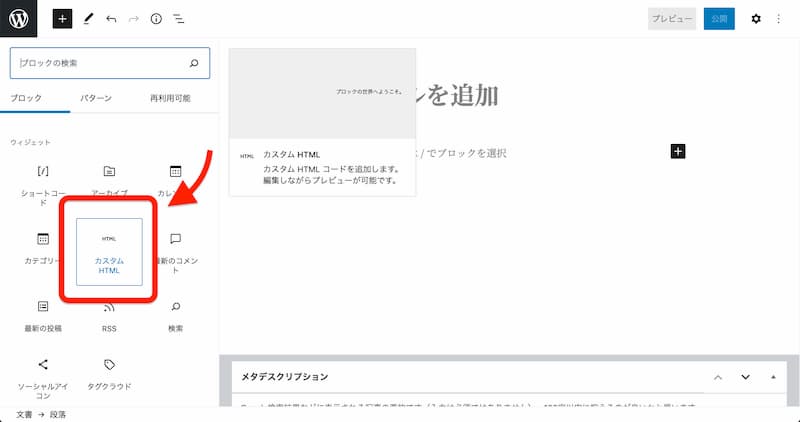Screen dimensions: 800x422
Task: Show document details info icon
Action: click(156, 19)
